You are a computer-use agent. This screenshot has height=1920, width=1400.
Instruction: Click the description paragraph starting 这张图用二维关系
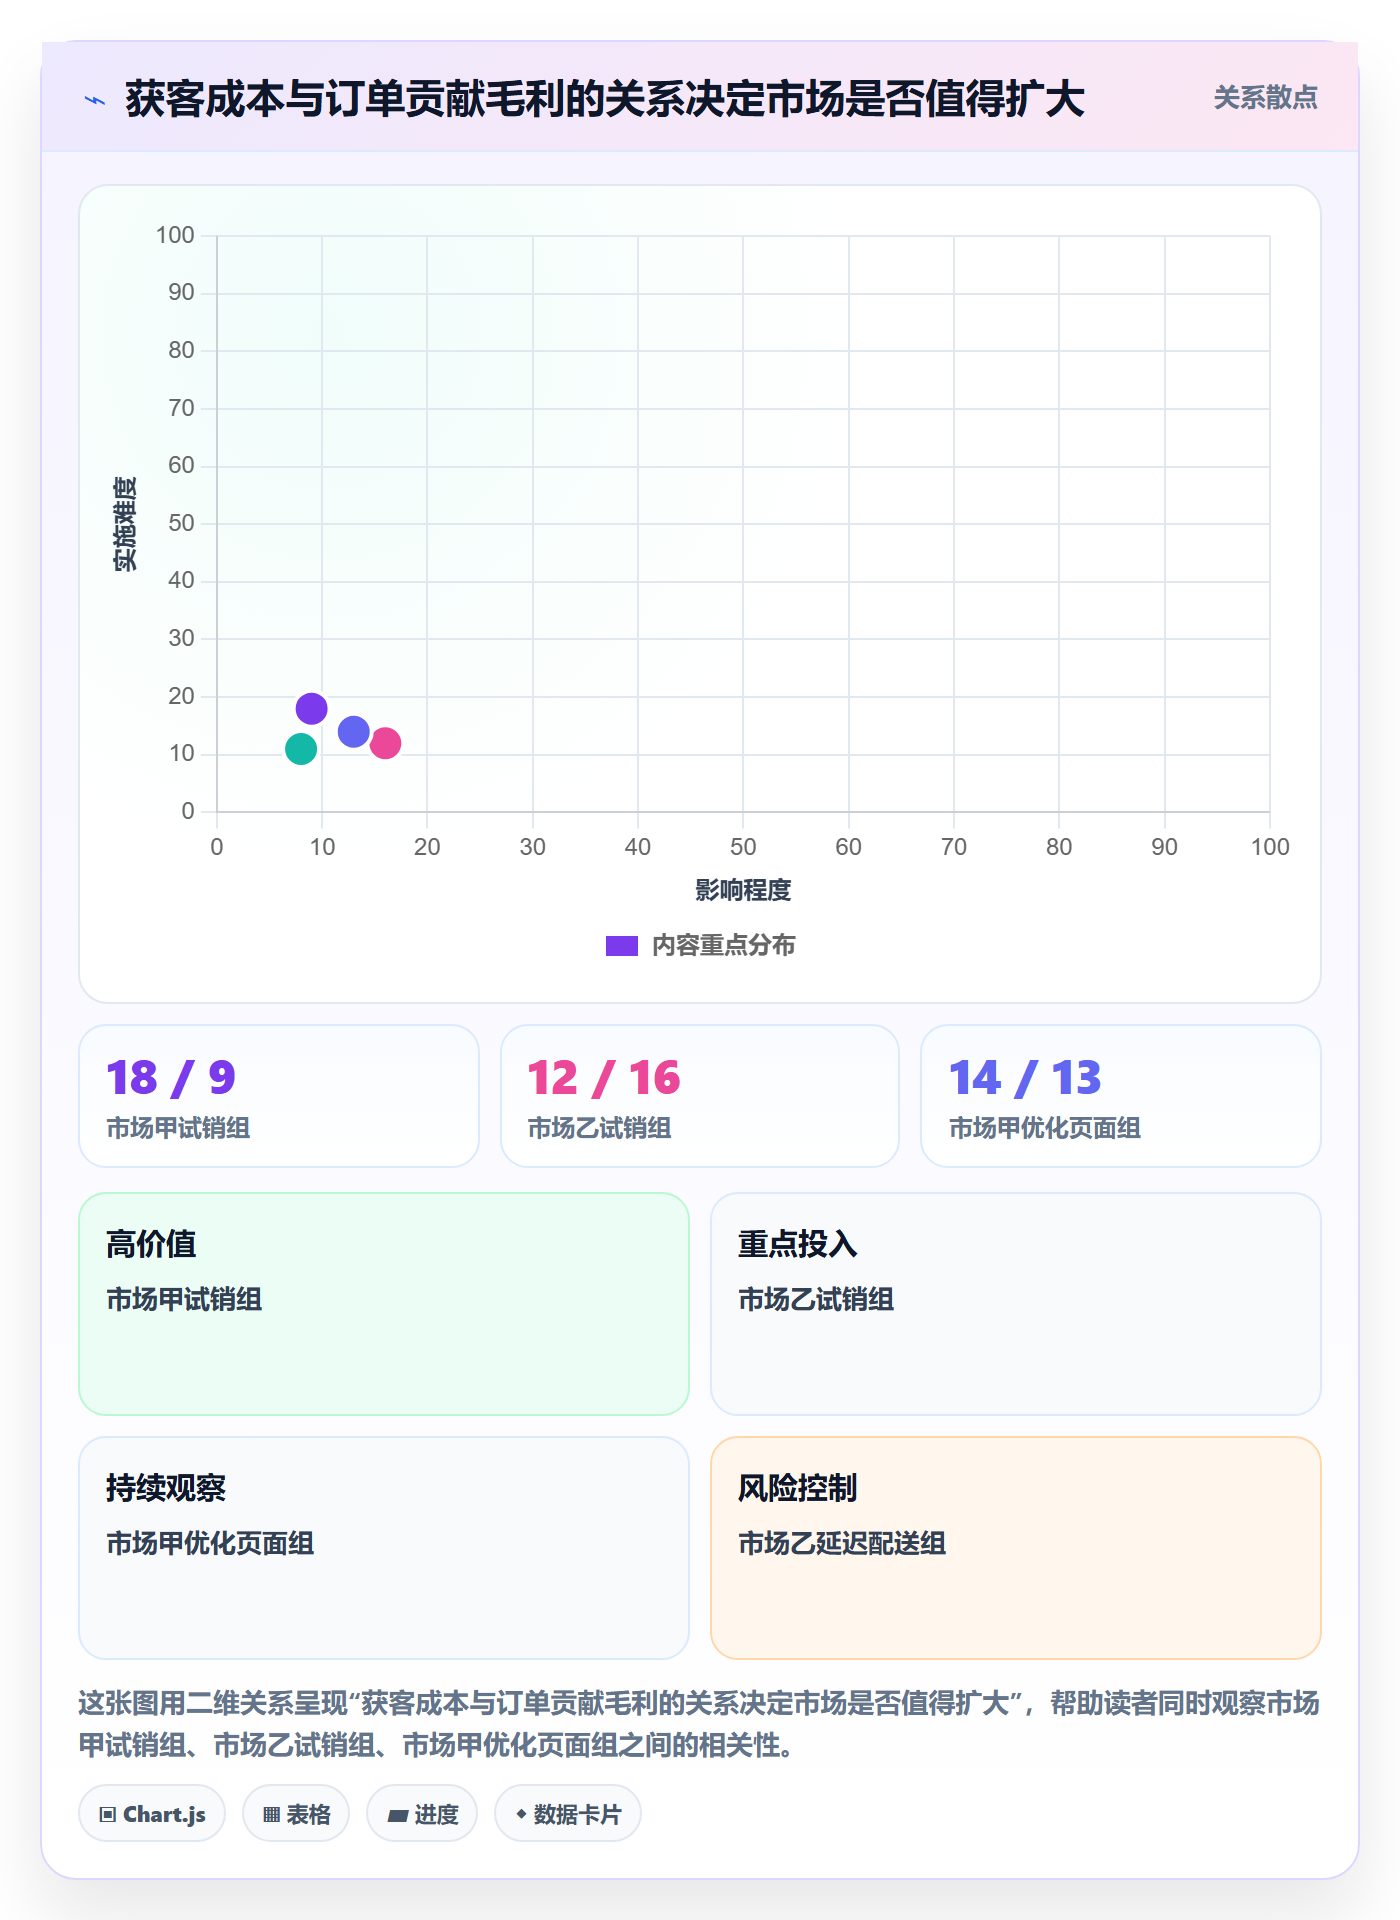(700, 1724)
